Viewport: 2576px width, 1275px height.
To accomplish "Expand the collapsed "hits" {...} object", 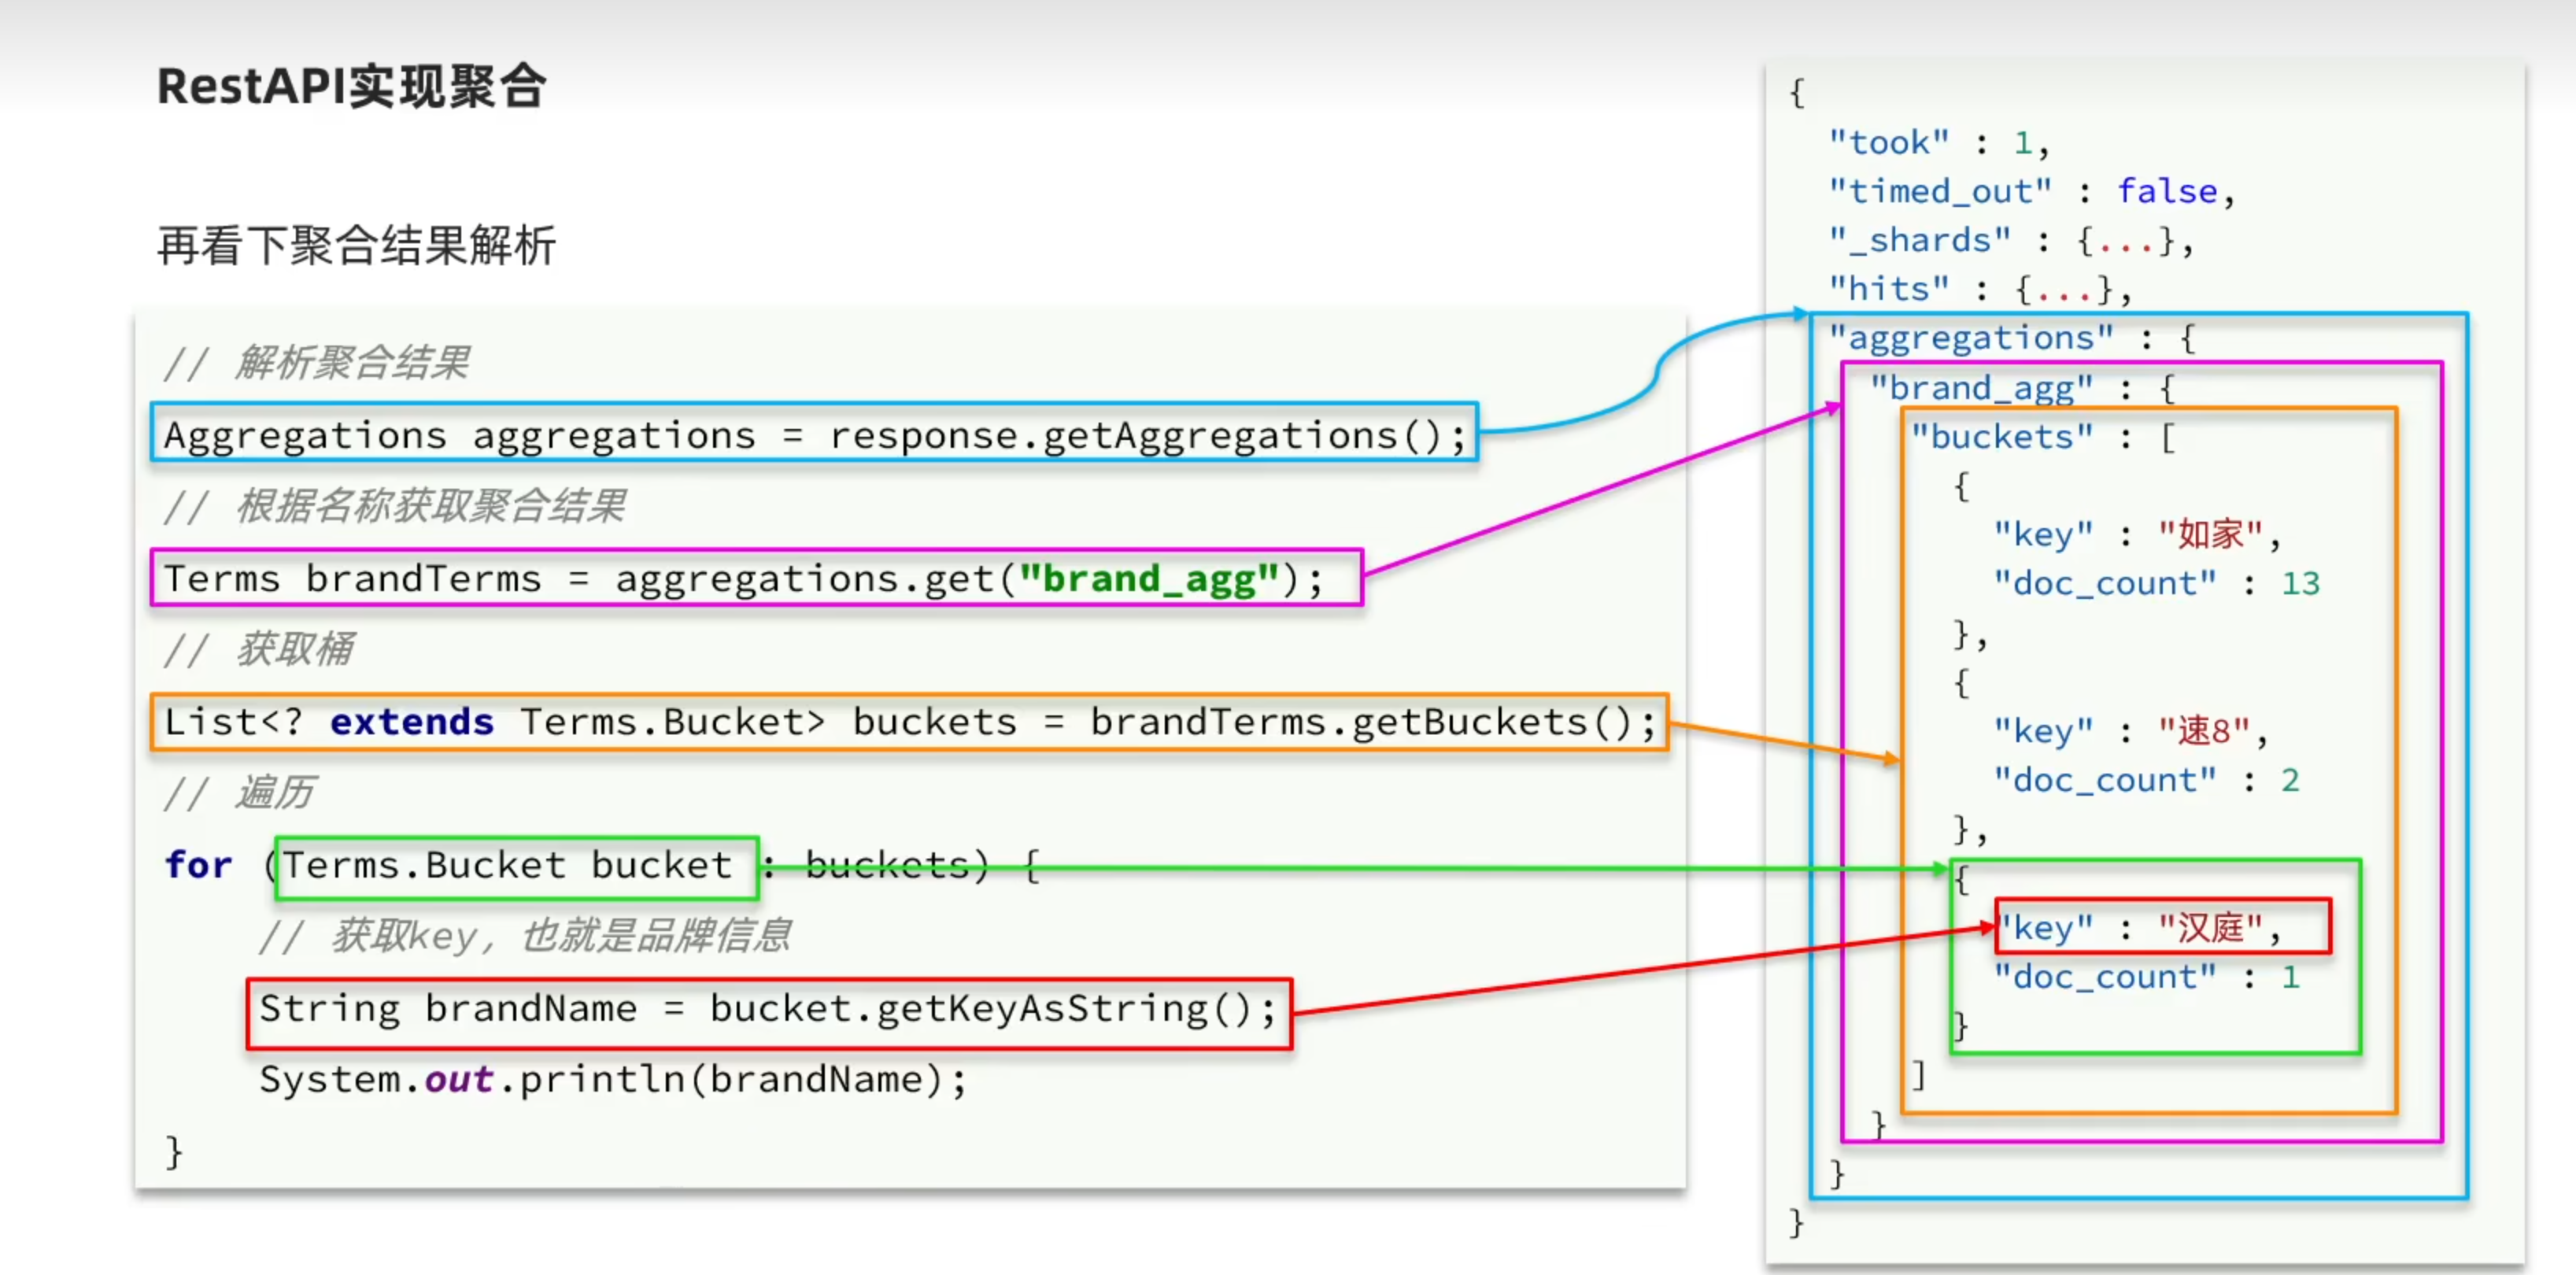I will coord(2063,290).
